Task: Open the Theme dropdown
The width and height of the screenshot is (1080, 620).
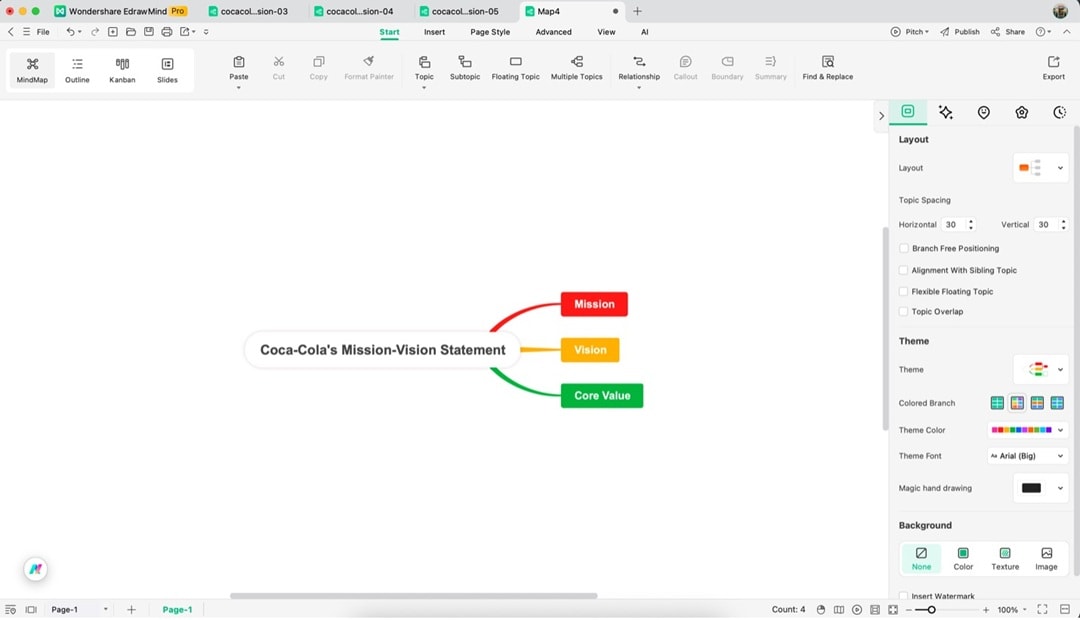Action: click(1040, 369)
